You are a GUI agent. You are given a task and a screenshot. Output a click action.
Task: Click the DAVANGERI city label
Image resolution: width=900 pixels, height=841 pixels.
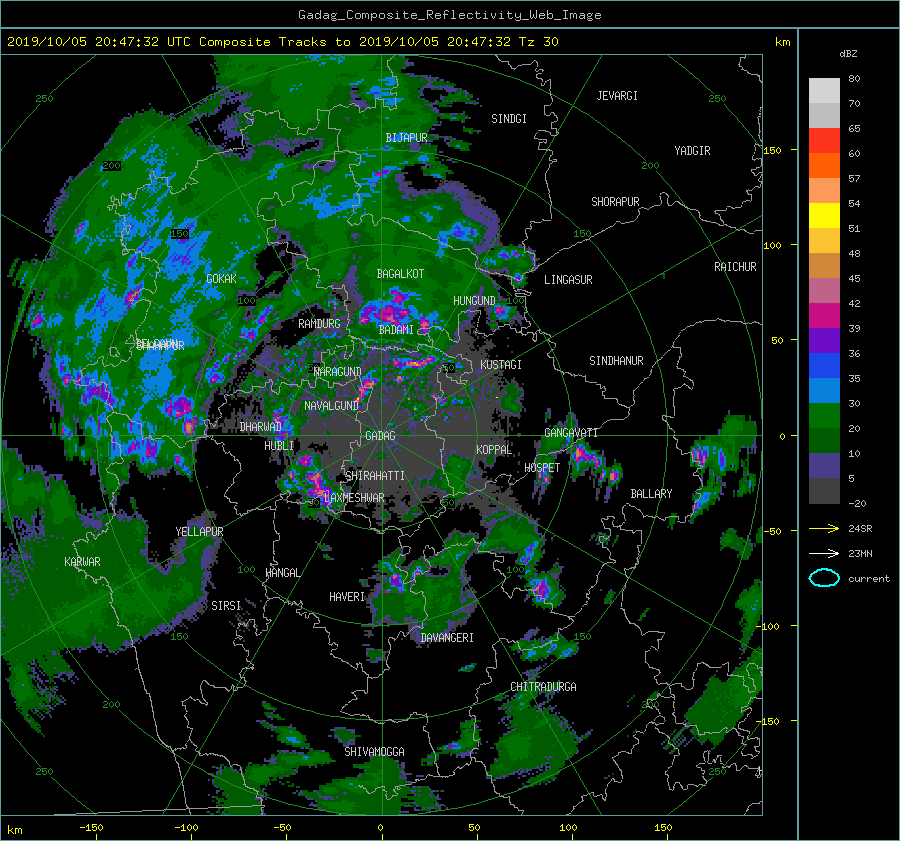[447, 638]
